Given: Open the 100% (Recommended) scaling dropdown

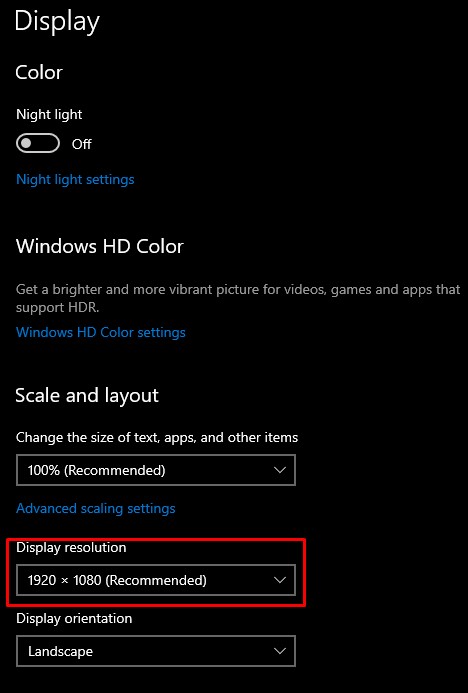Looking at the screenshot, I should [x=156, y=470].
